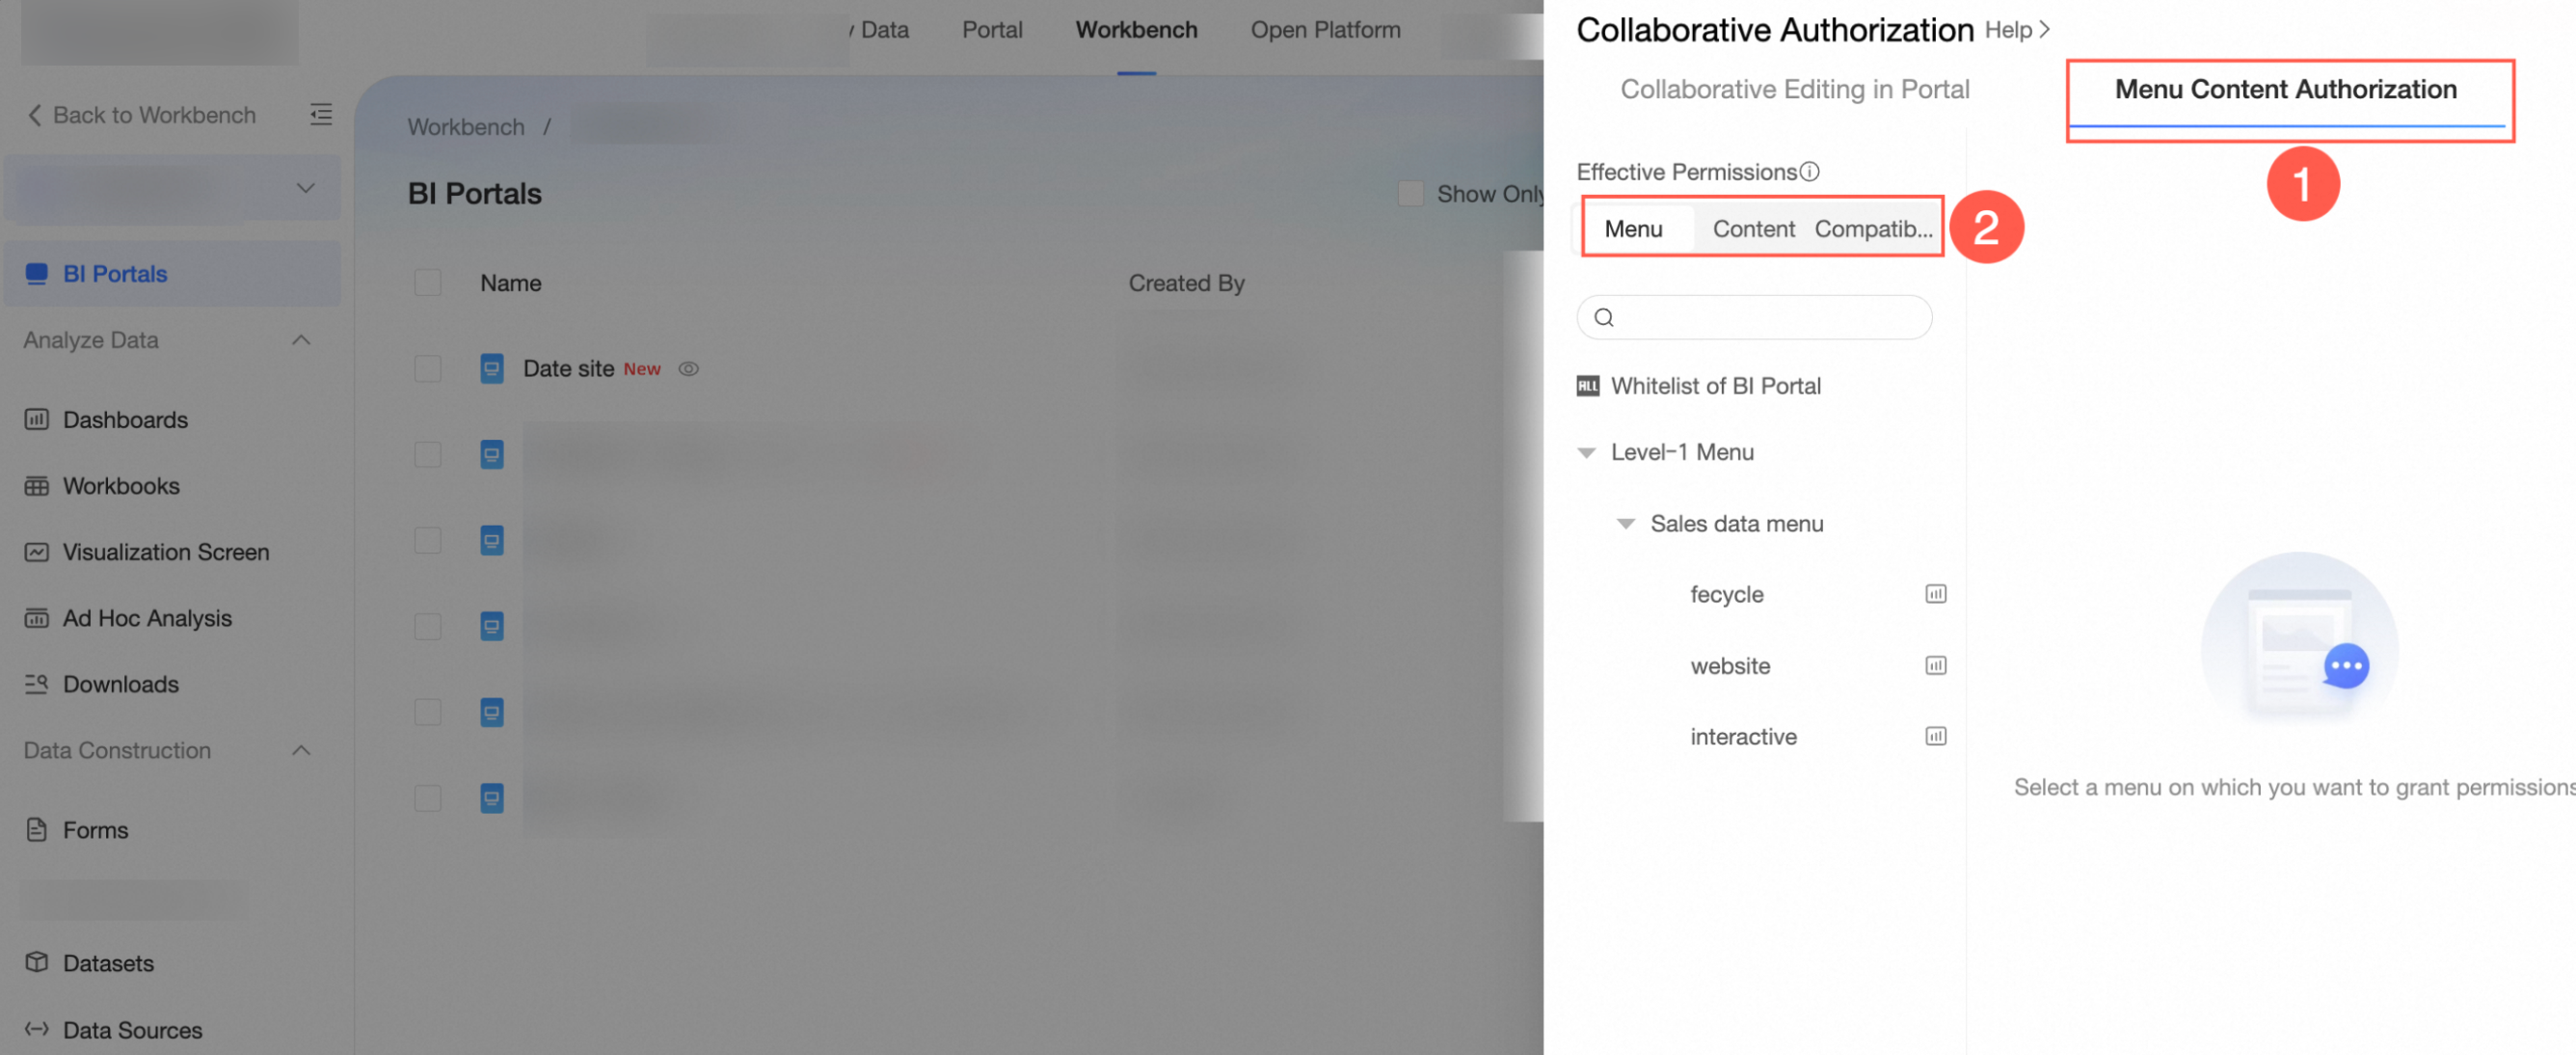Click the dashboard icon next to website

[x=1936, y=666]
